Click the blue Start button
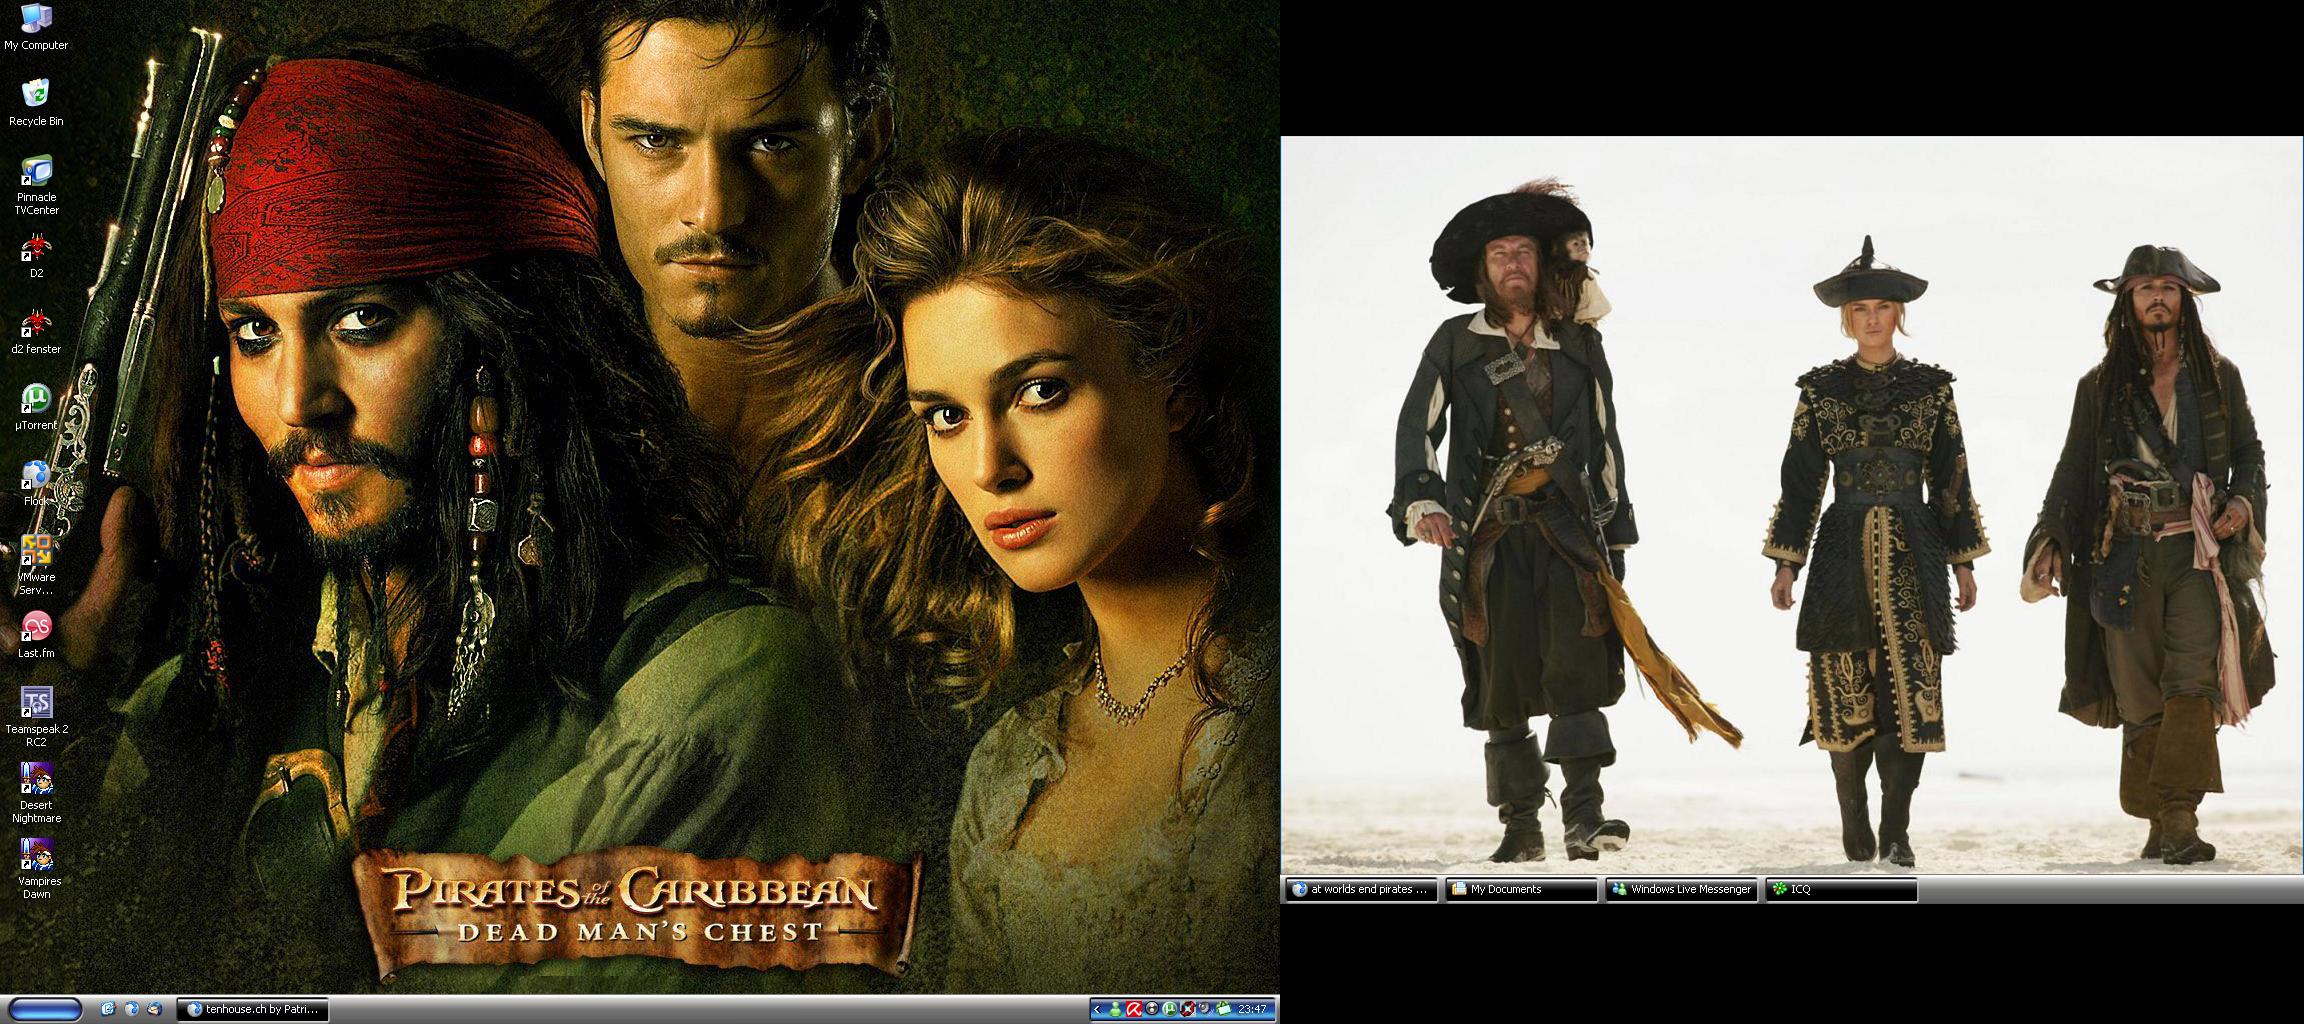The width and height of the screenshot is (2304, 1024). point(45,1009)
